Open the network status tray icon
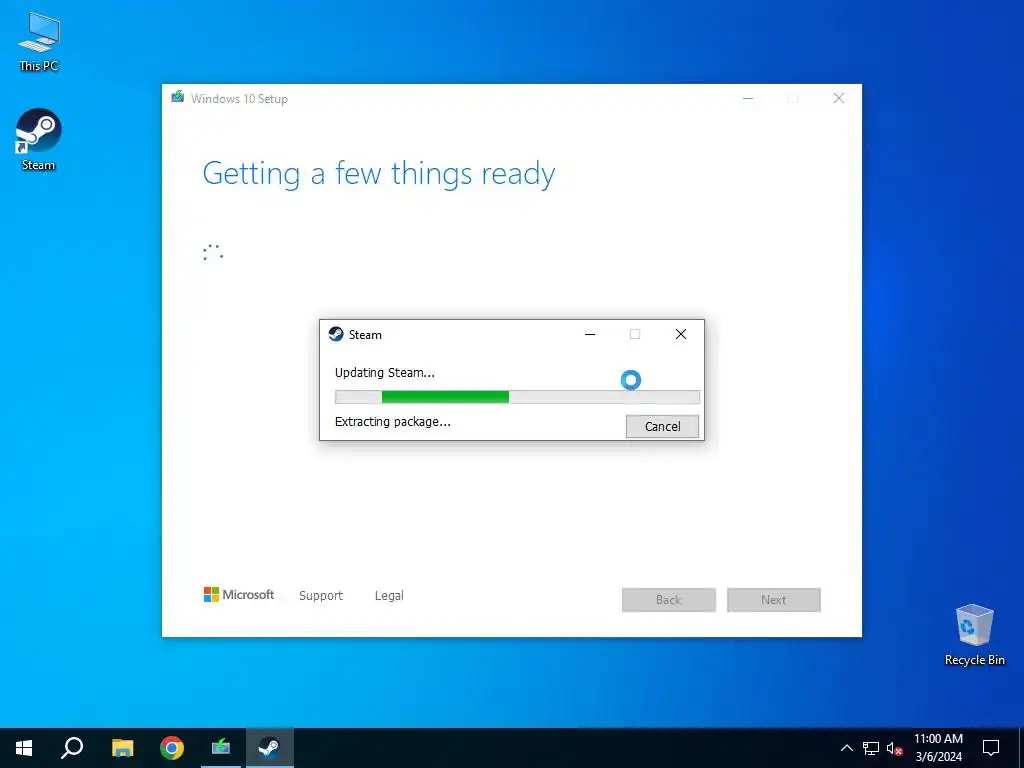This screenshot has height=768, width=1024. (x=871, y=748)
